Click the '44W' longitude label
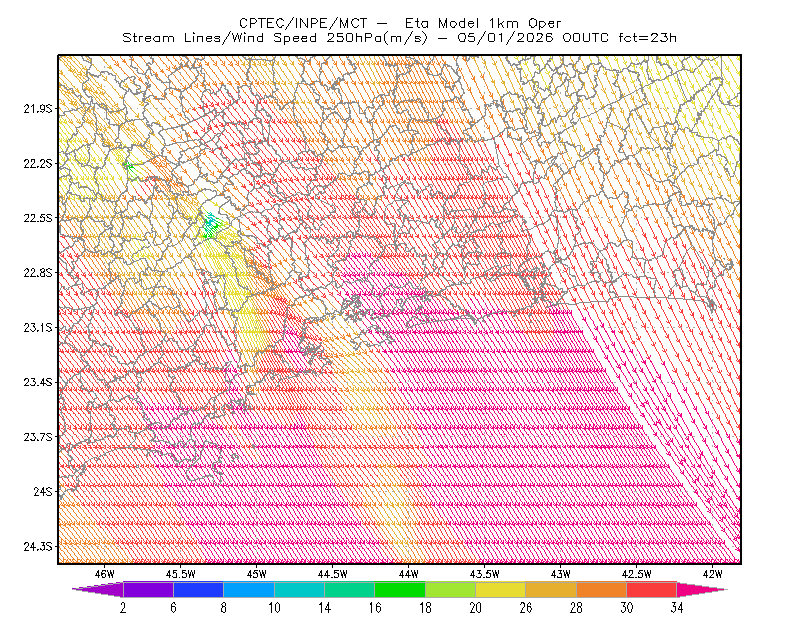The height and width of the screenshot is (618, 800). coord(409,574)
